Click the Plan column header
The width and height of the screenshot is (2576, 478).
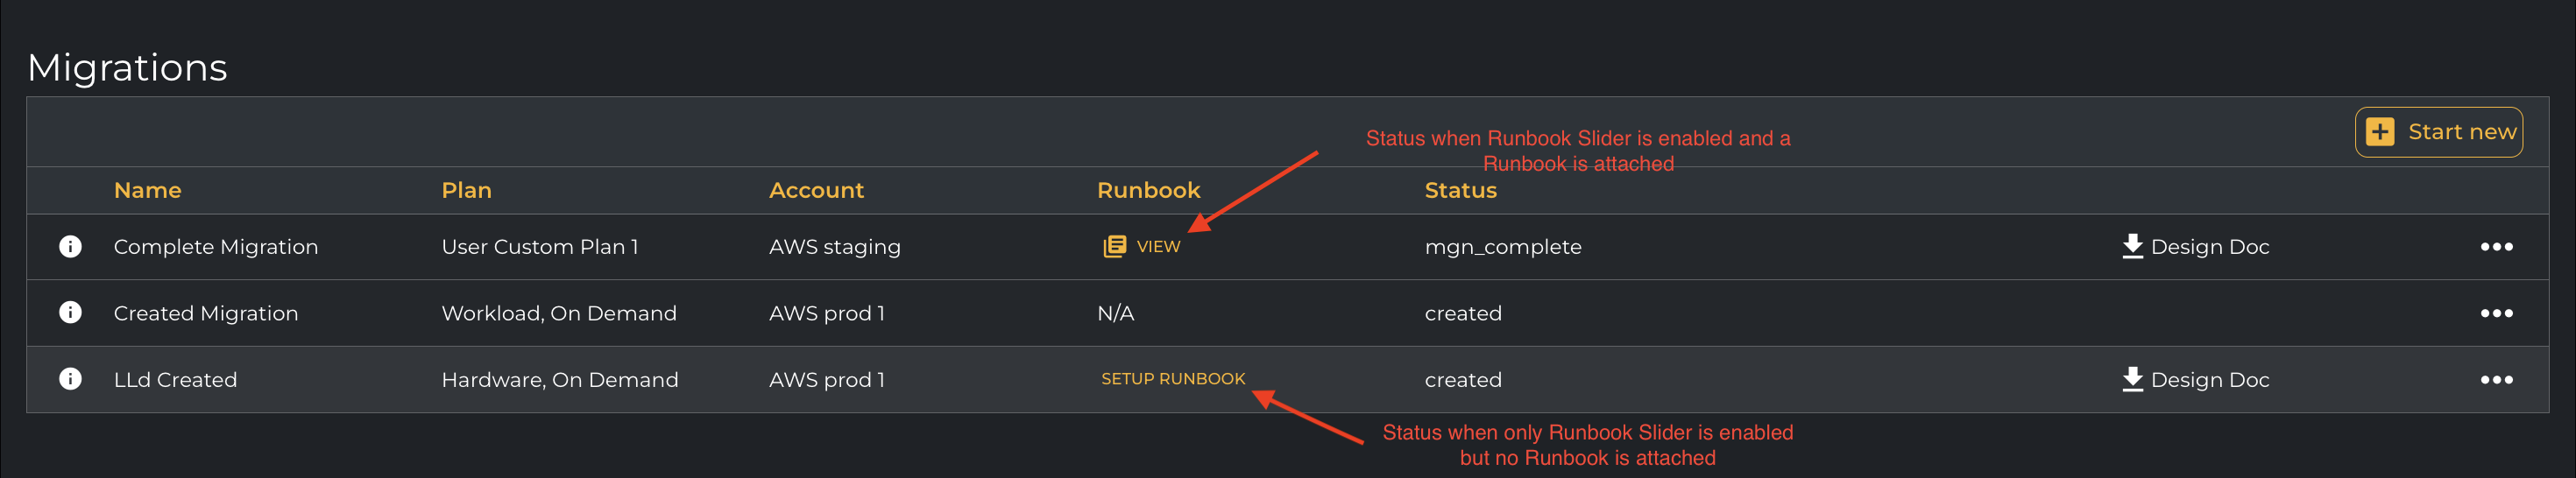pos(466,190)
